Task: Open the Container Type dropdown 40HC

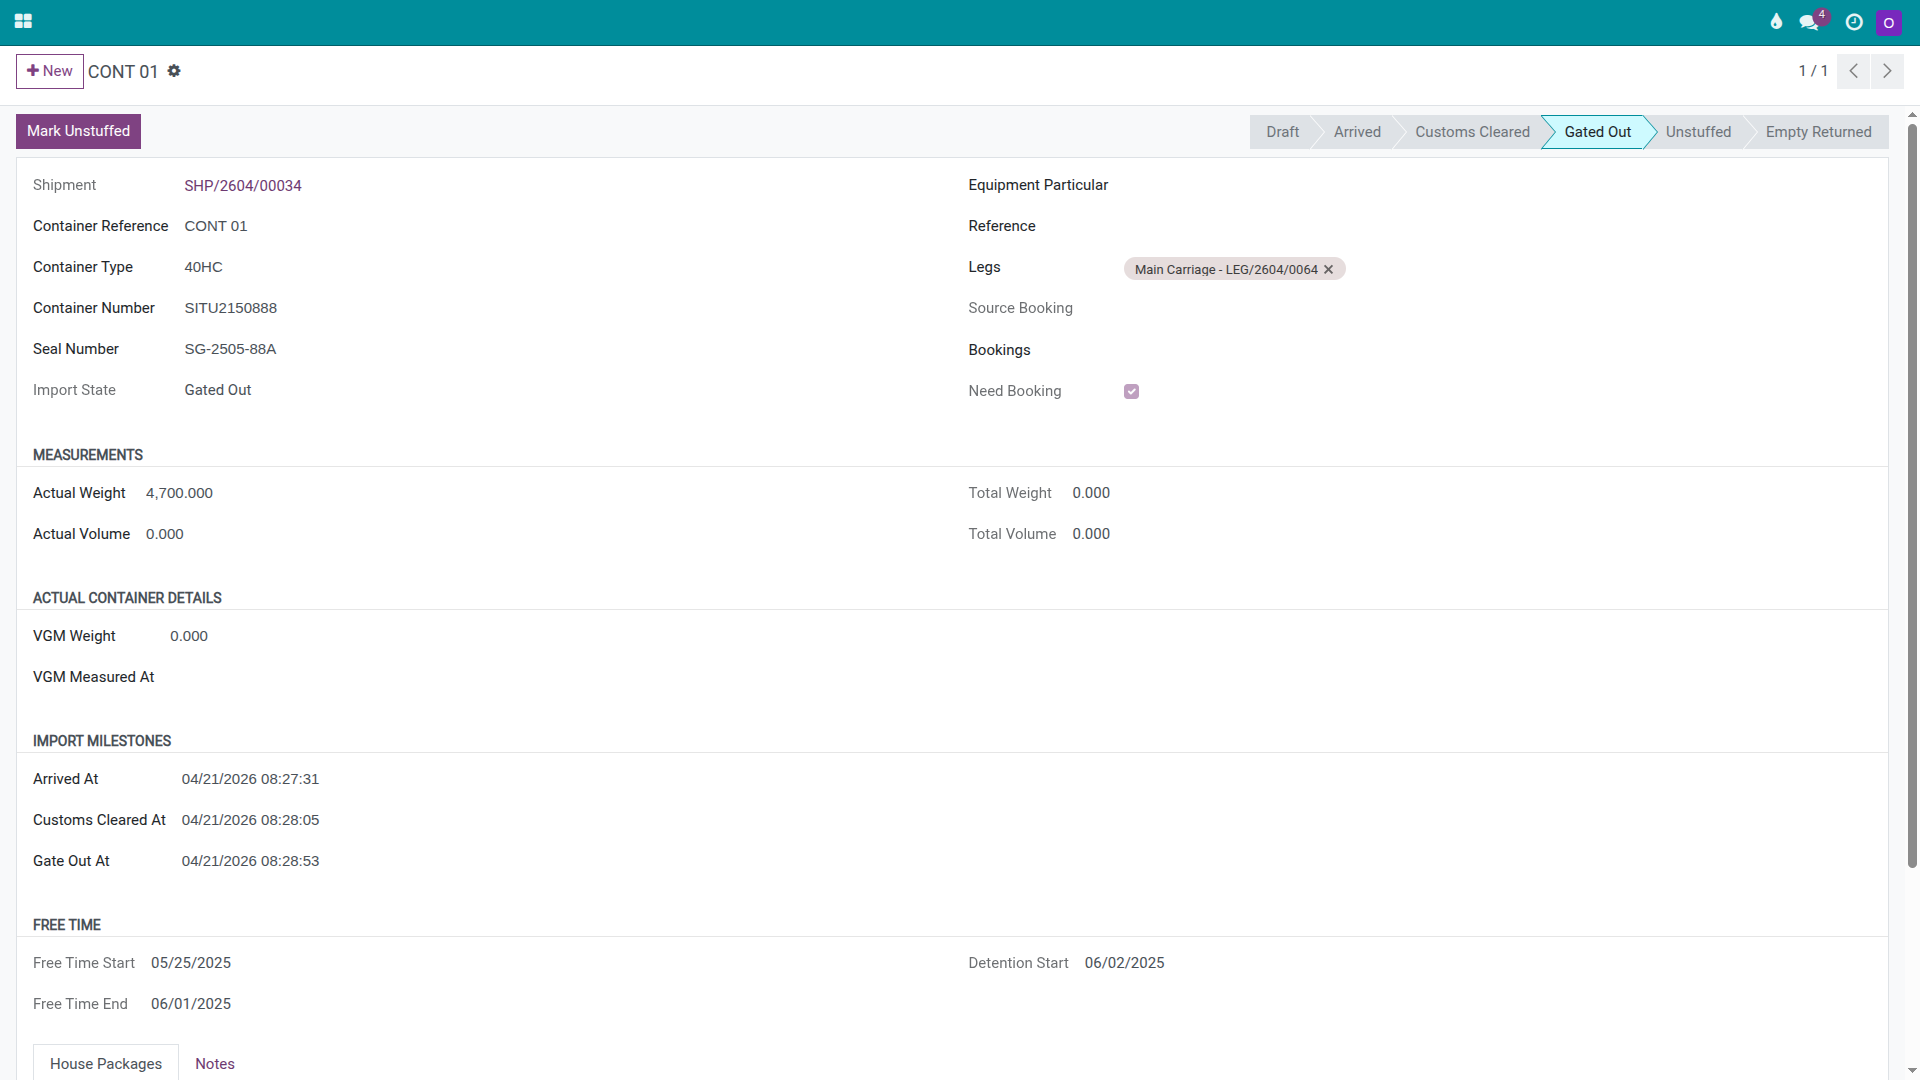Action: point(560,267)
